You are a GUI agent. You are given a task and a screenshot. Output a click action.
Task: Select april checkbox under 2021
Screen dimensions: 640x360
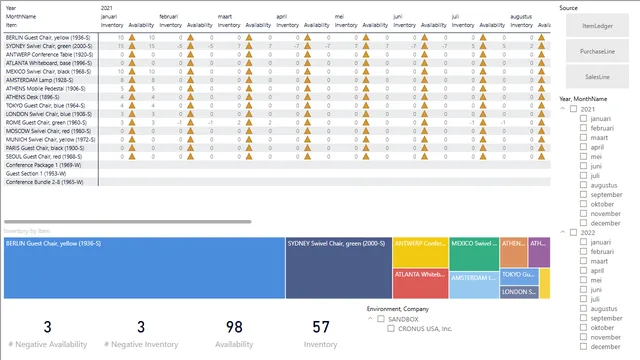click(x=583, y=147)
